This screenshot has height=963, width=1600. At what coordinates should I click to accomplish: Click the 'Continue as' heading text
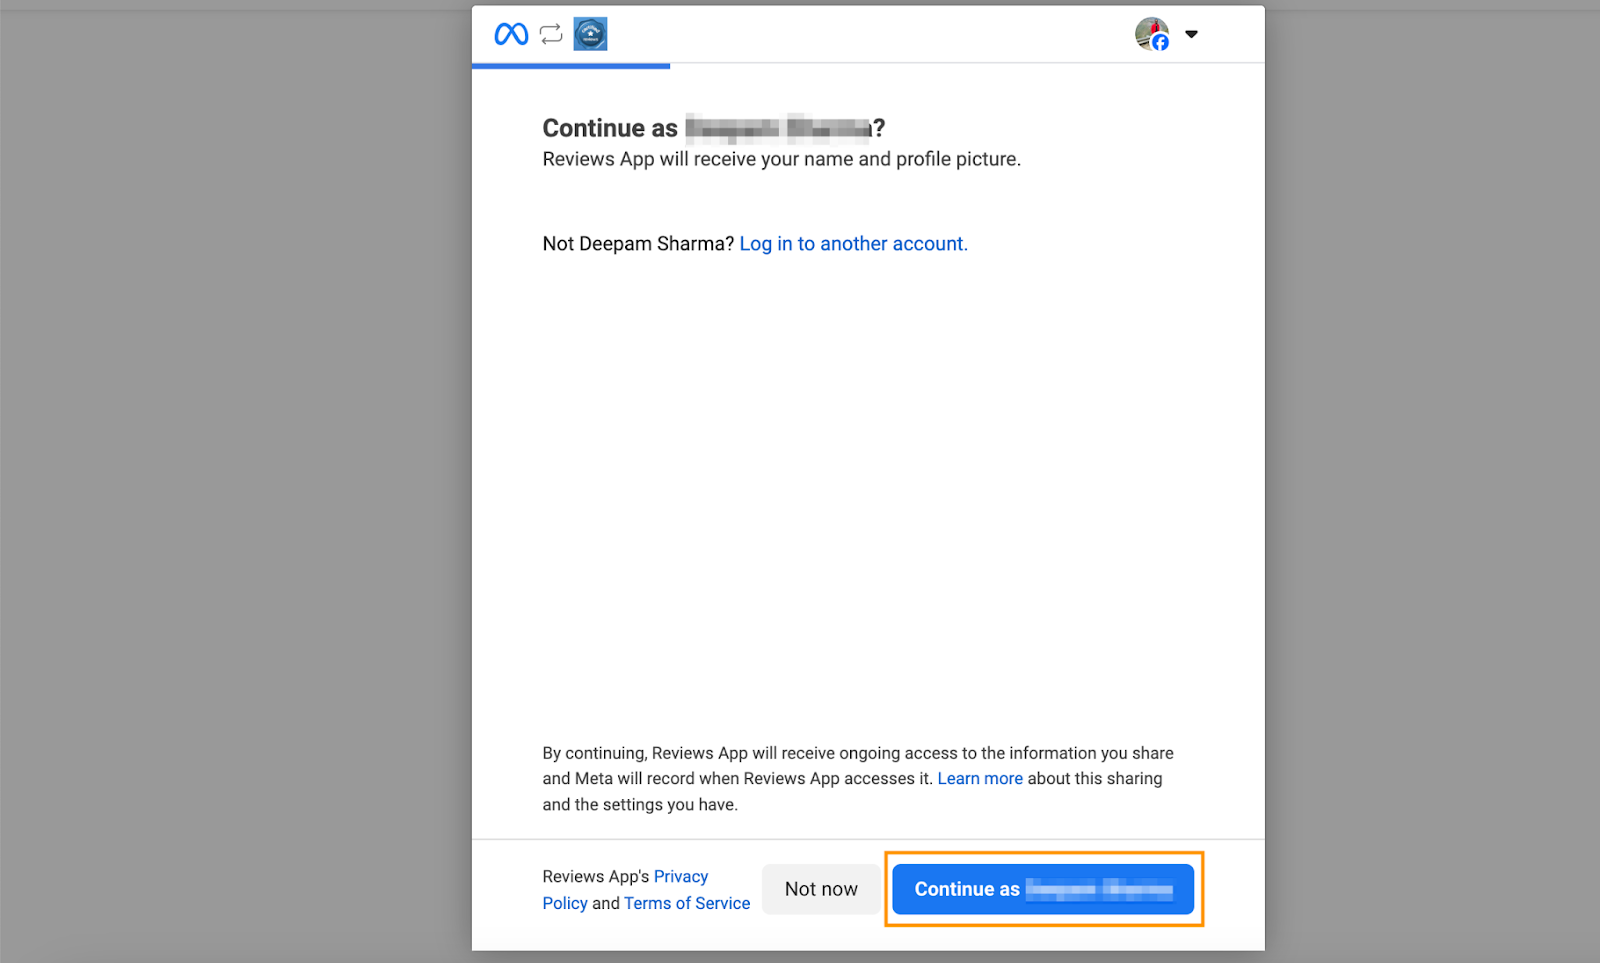pos(713,128)
